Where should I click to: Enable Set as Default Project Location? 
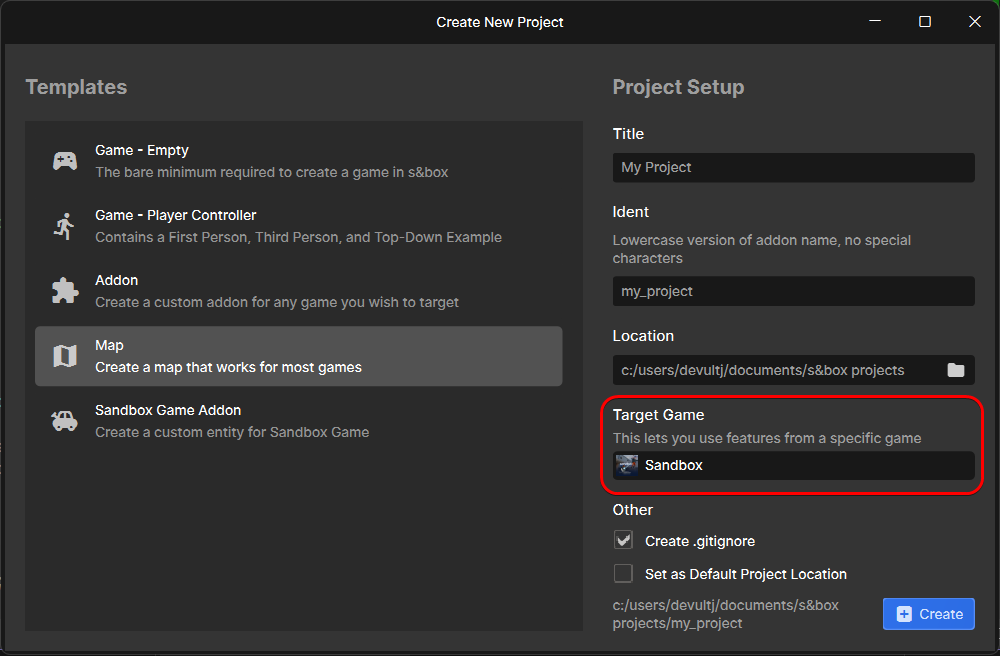pos(623,574)
